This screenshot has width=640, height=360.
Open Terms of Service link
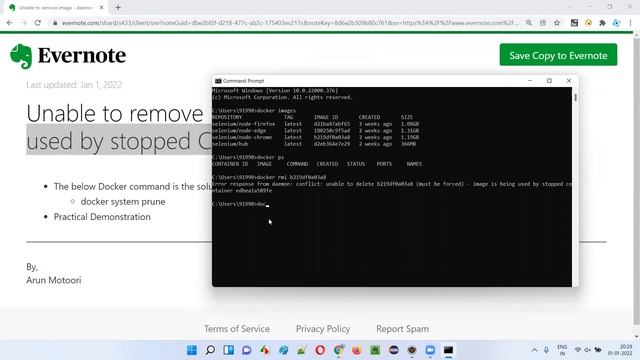pyautogui.click(x=237, y=329)
